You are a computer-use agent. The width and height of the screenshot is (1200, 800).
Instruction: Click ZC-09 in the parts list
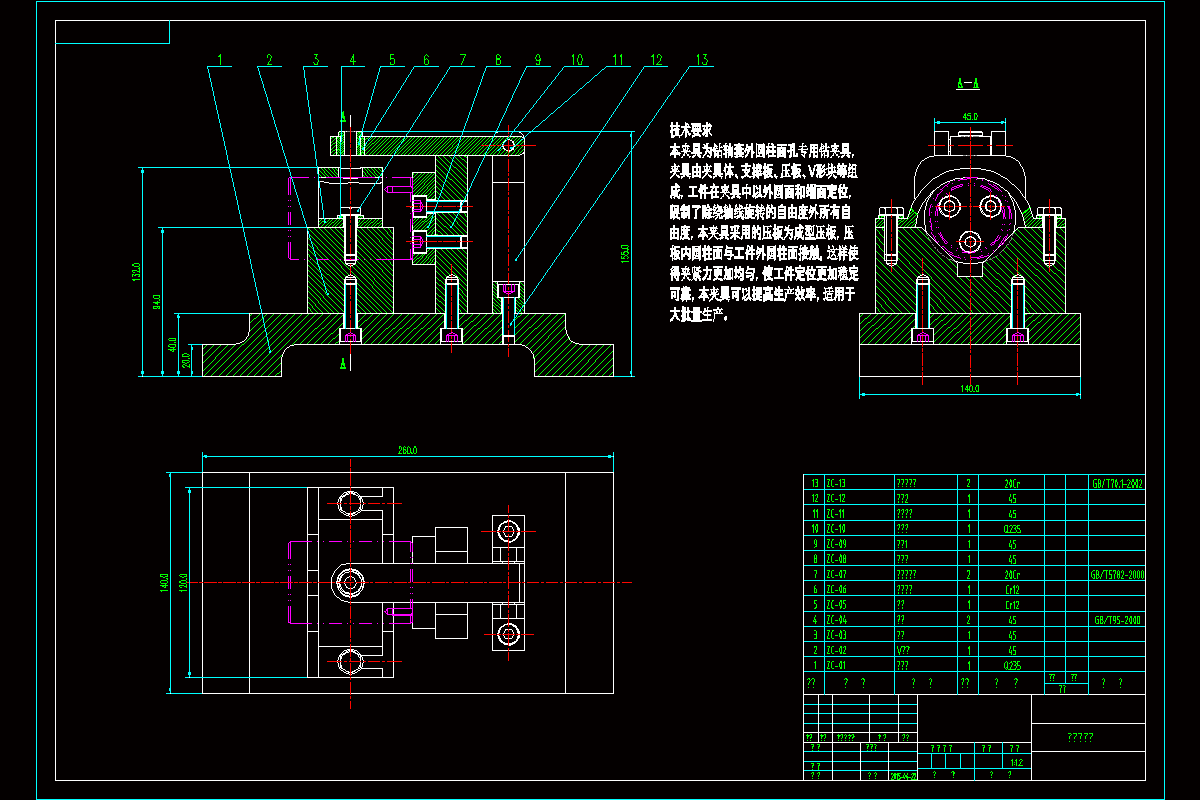(x=836, y=543)
